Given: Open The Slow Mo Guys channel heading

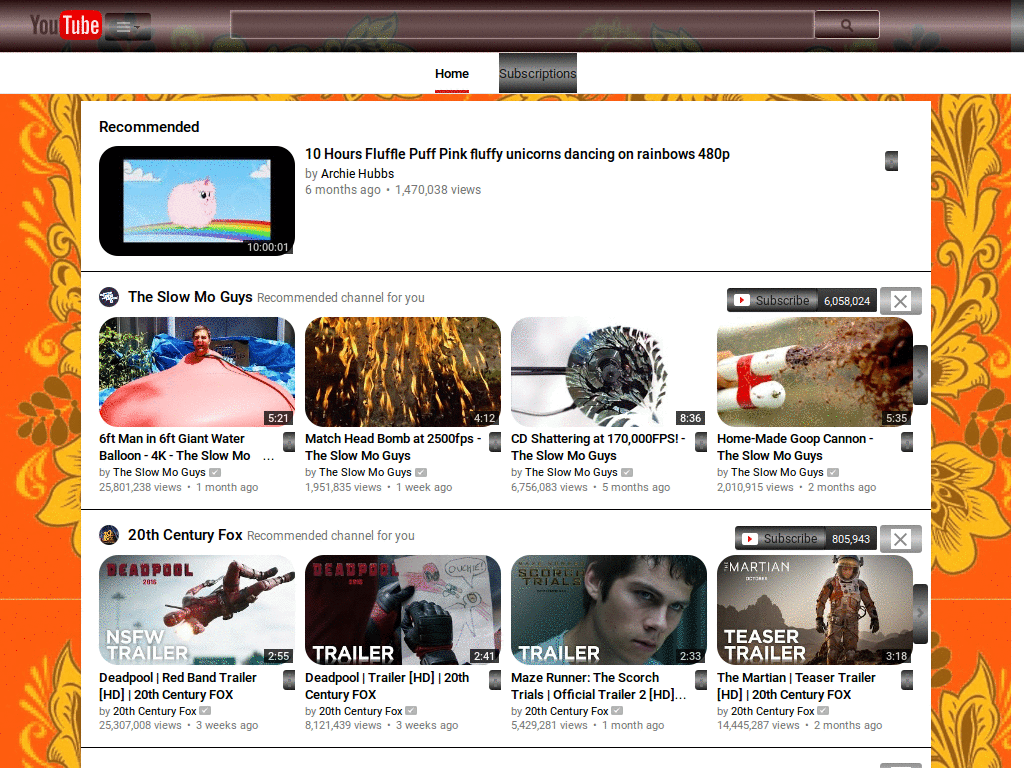Looking at the screenshot, I should (190, 297).
